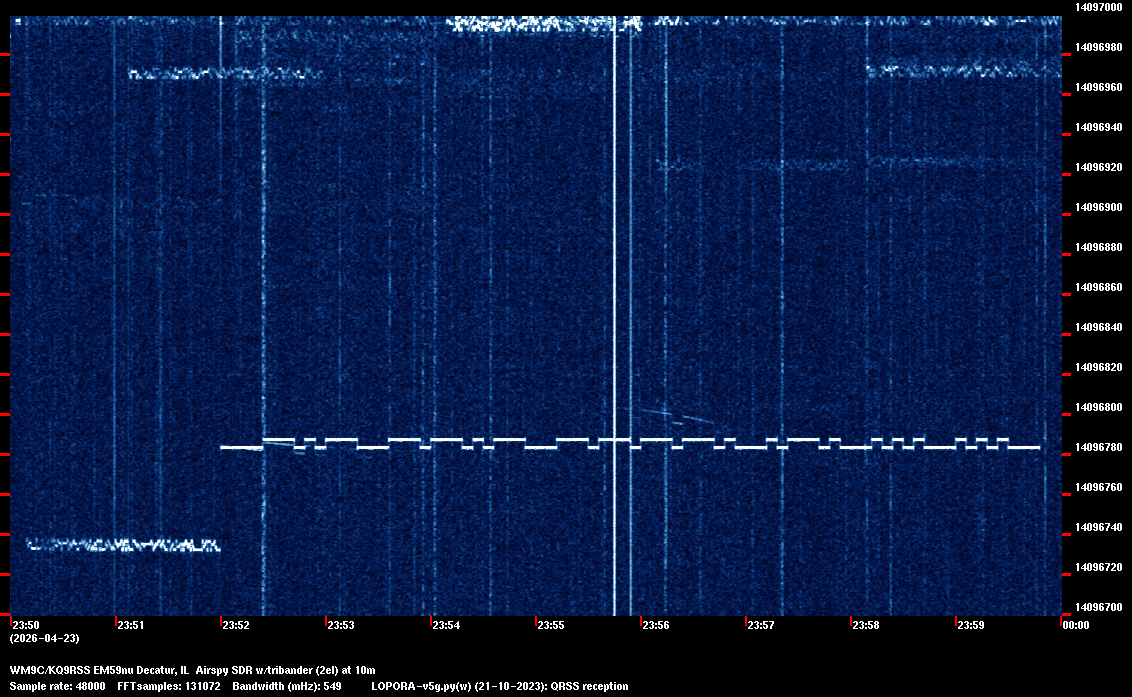Click the 14097000 frequency label
1132x697 pixels.
tap(1098, 7)
